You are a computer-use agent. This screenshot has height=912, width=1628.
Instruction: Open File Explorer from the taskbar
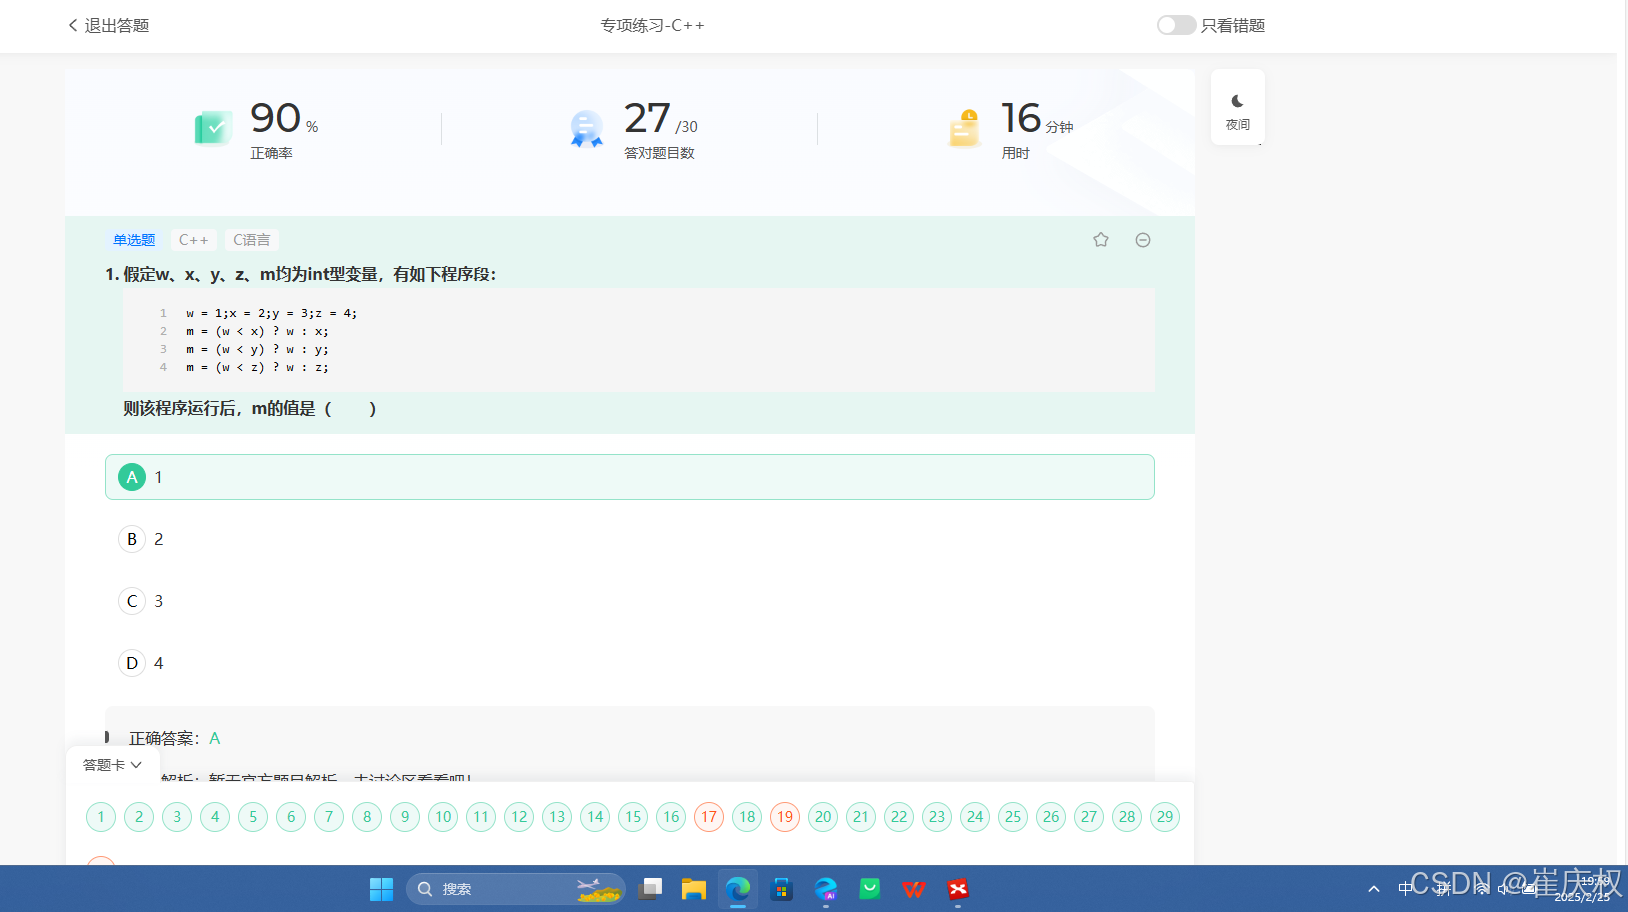(x=694, y=889)
